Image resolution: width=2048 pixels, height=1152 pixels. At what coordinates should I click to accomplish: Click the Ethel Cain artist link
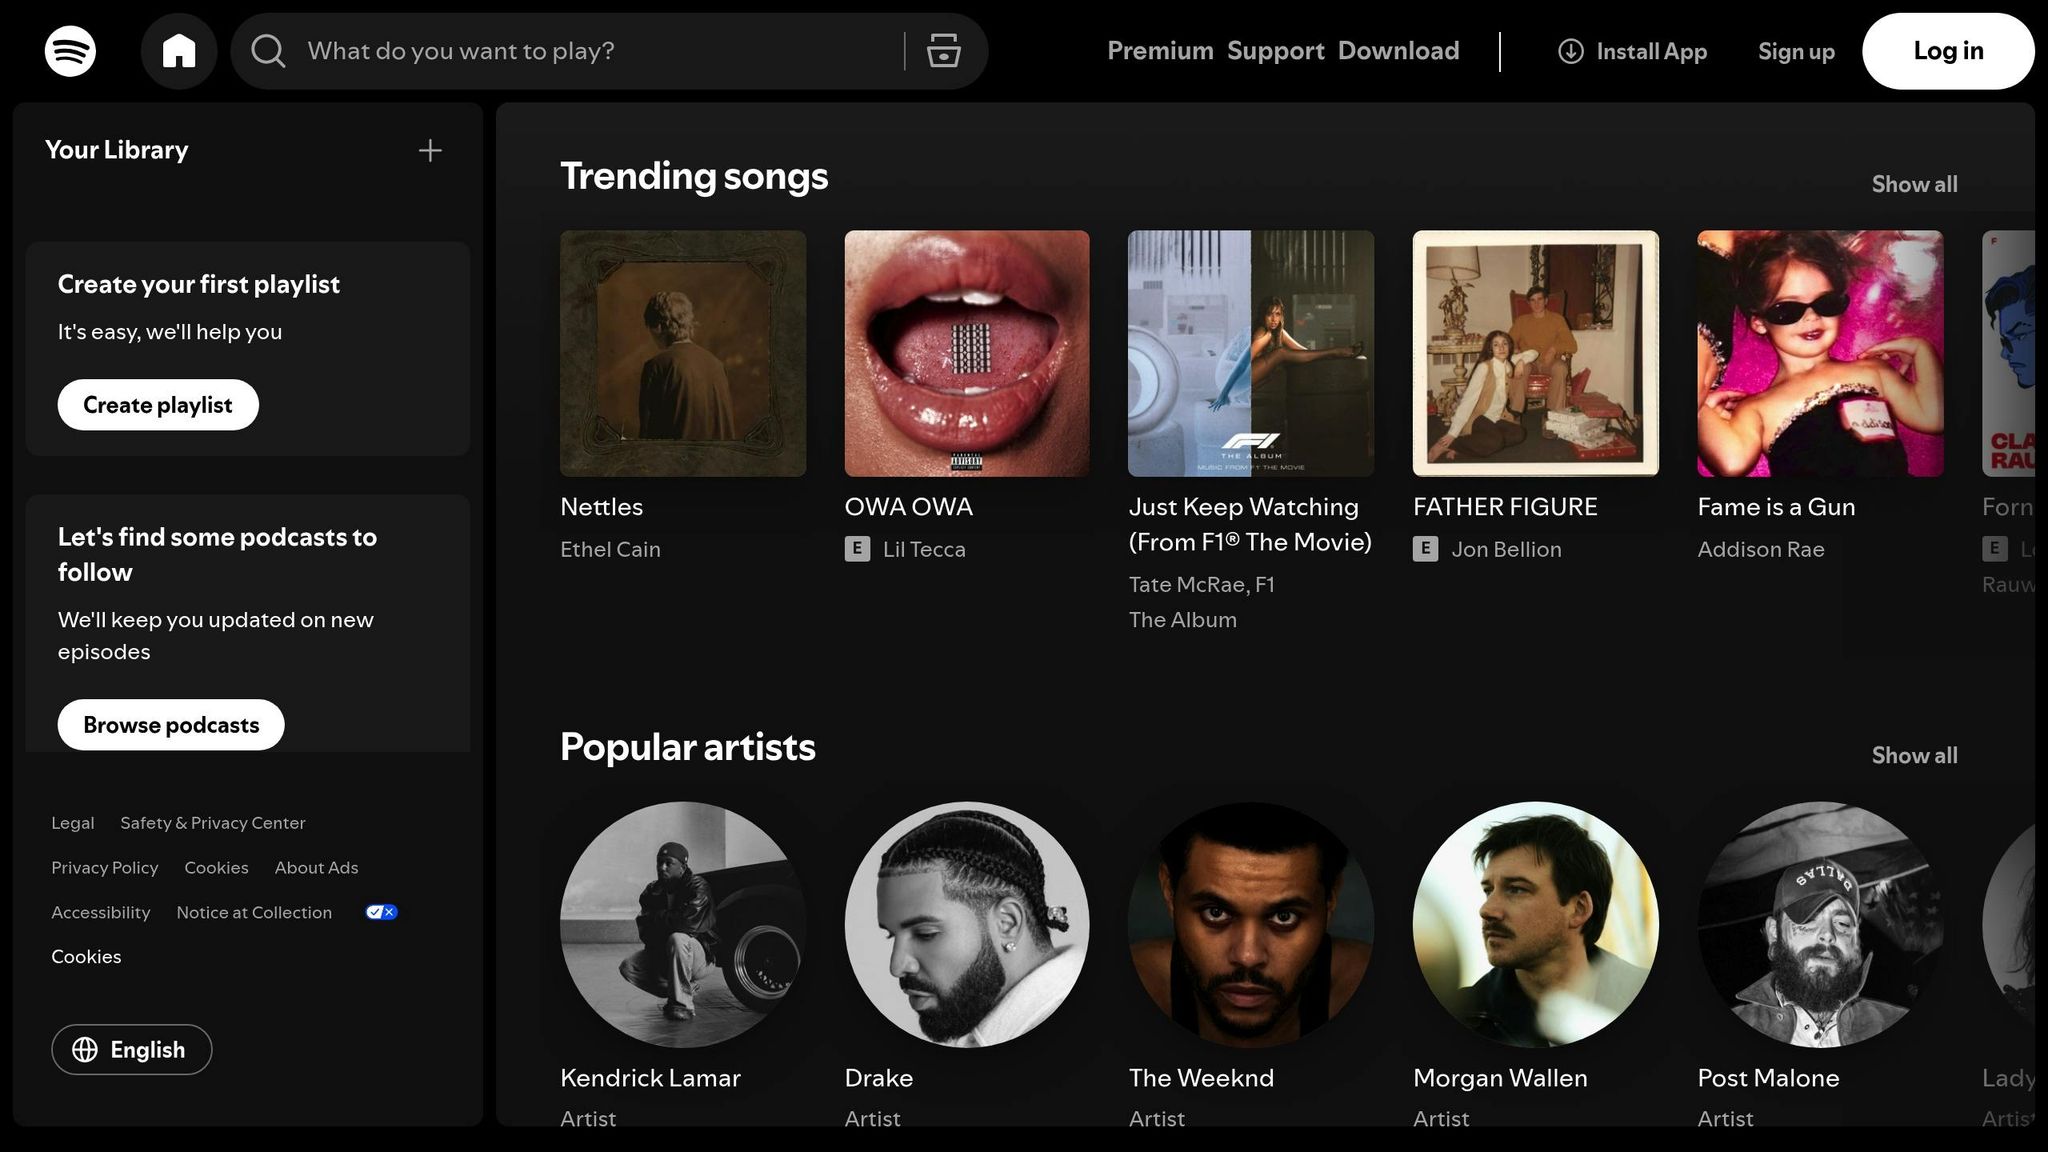point(610,549)
